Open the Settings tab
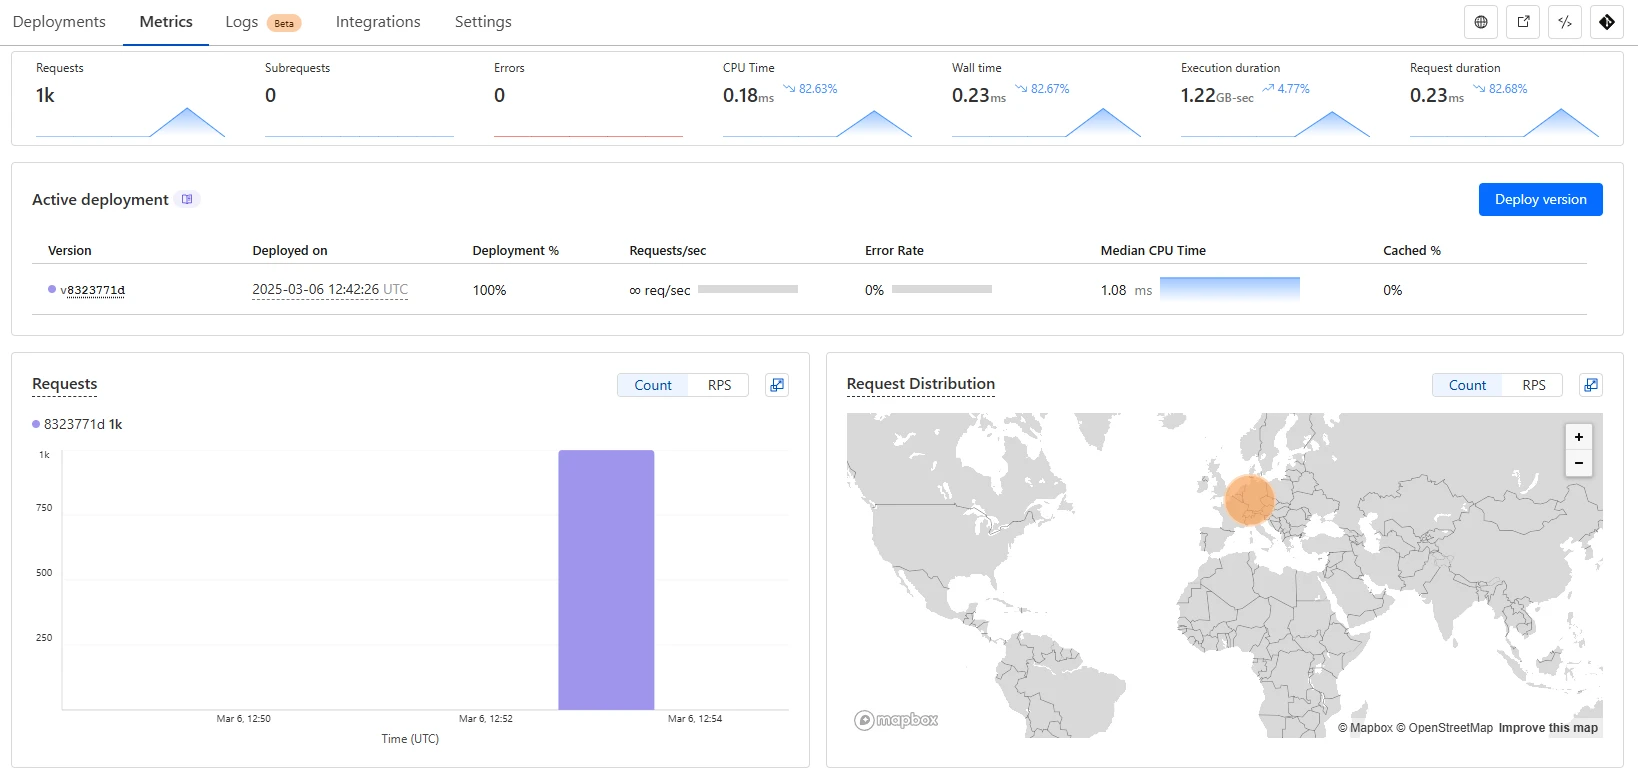The height and width of the screenshot is (778, 1638). coord(483,22)
